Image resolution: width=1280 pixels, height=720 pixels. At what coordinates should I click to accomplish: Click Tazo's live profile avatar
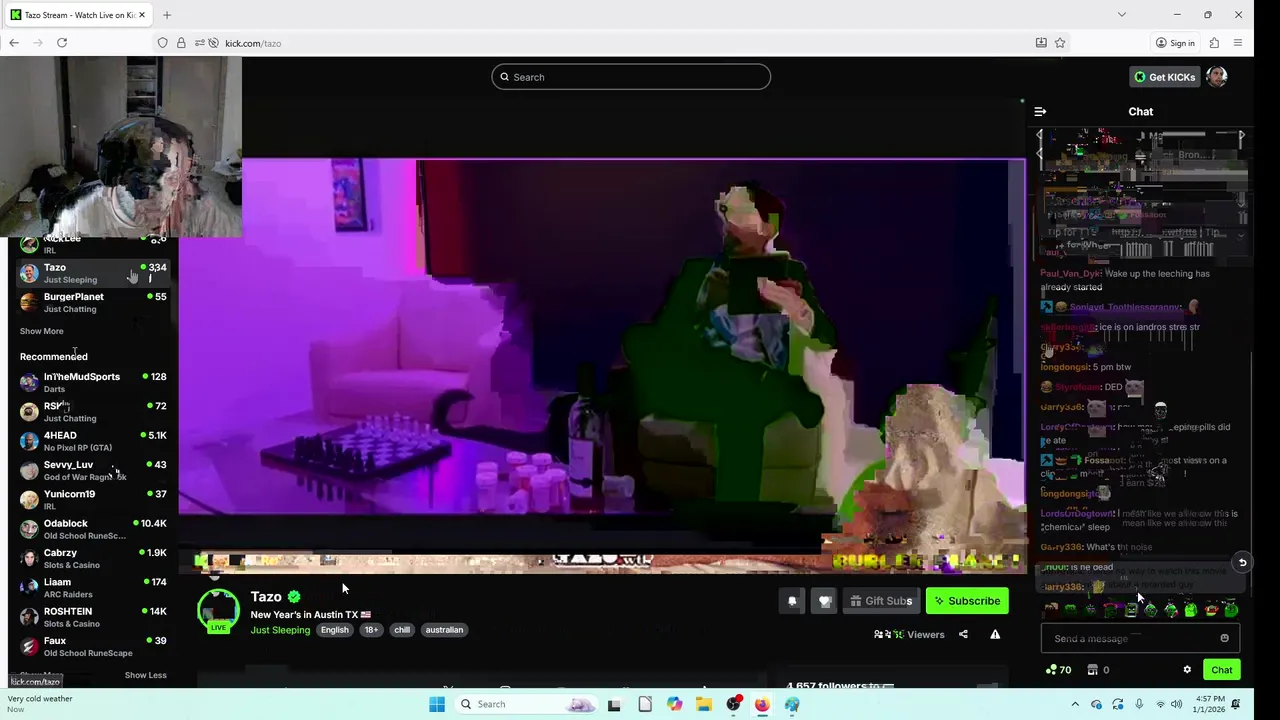(218, 610)
